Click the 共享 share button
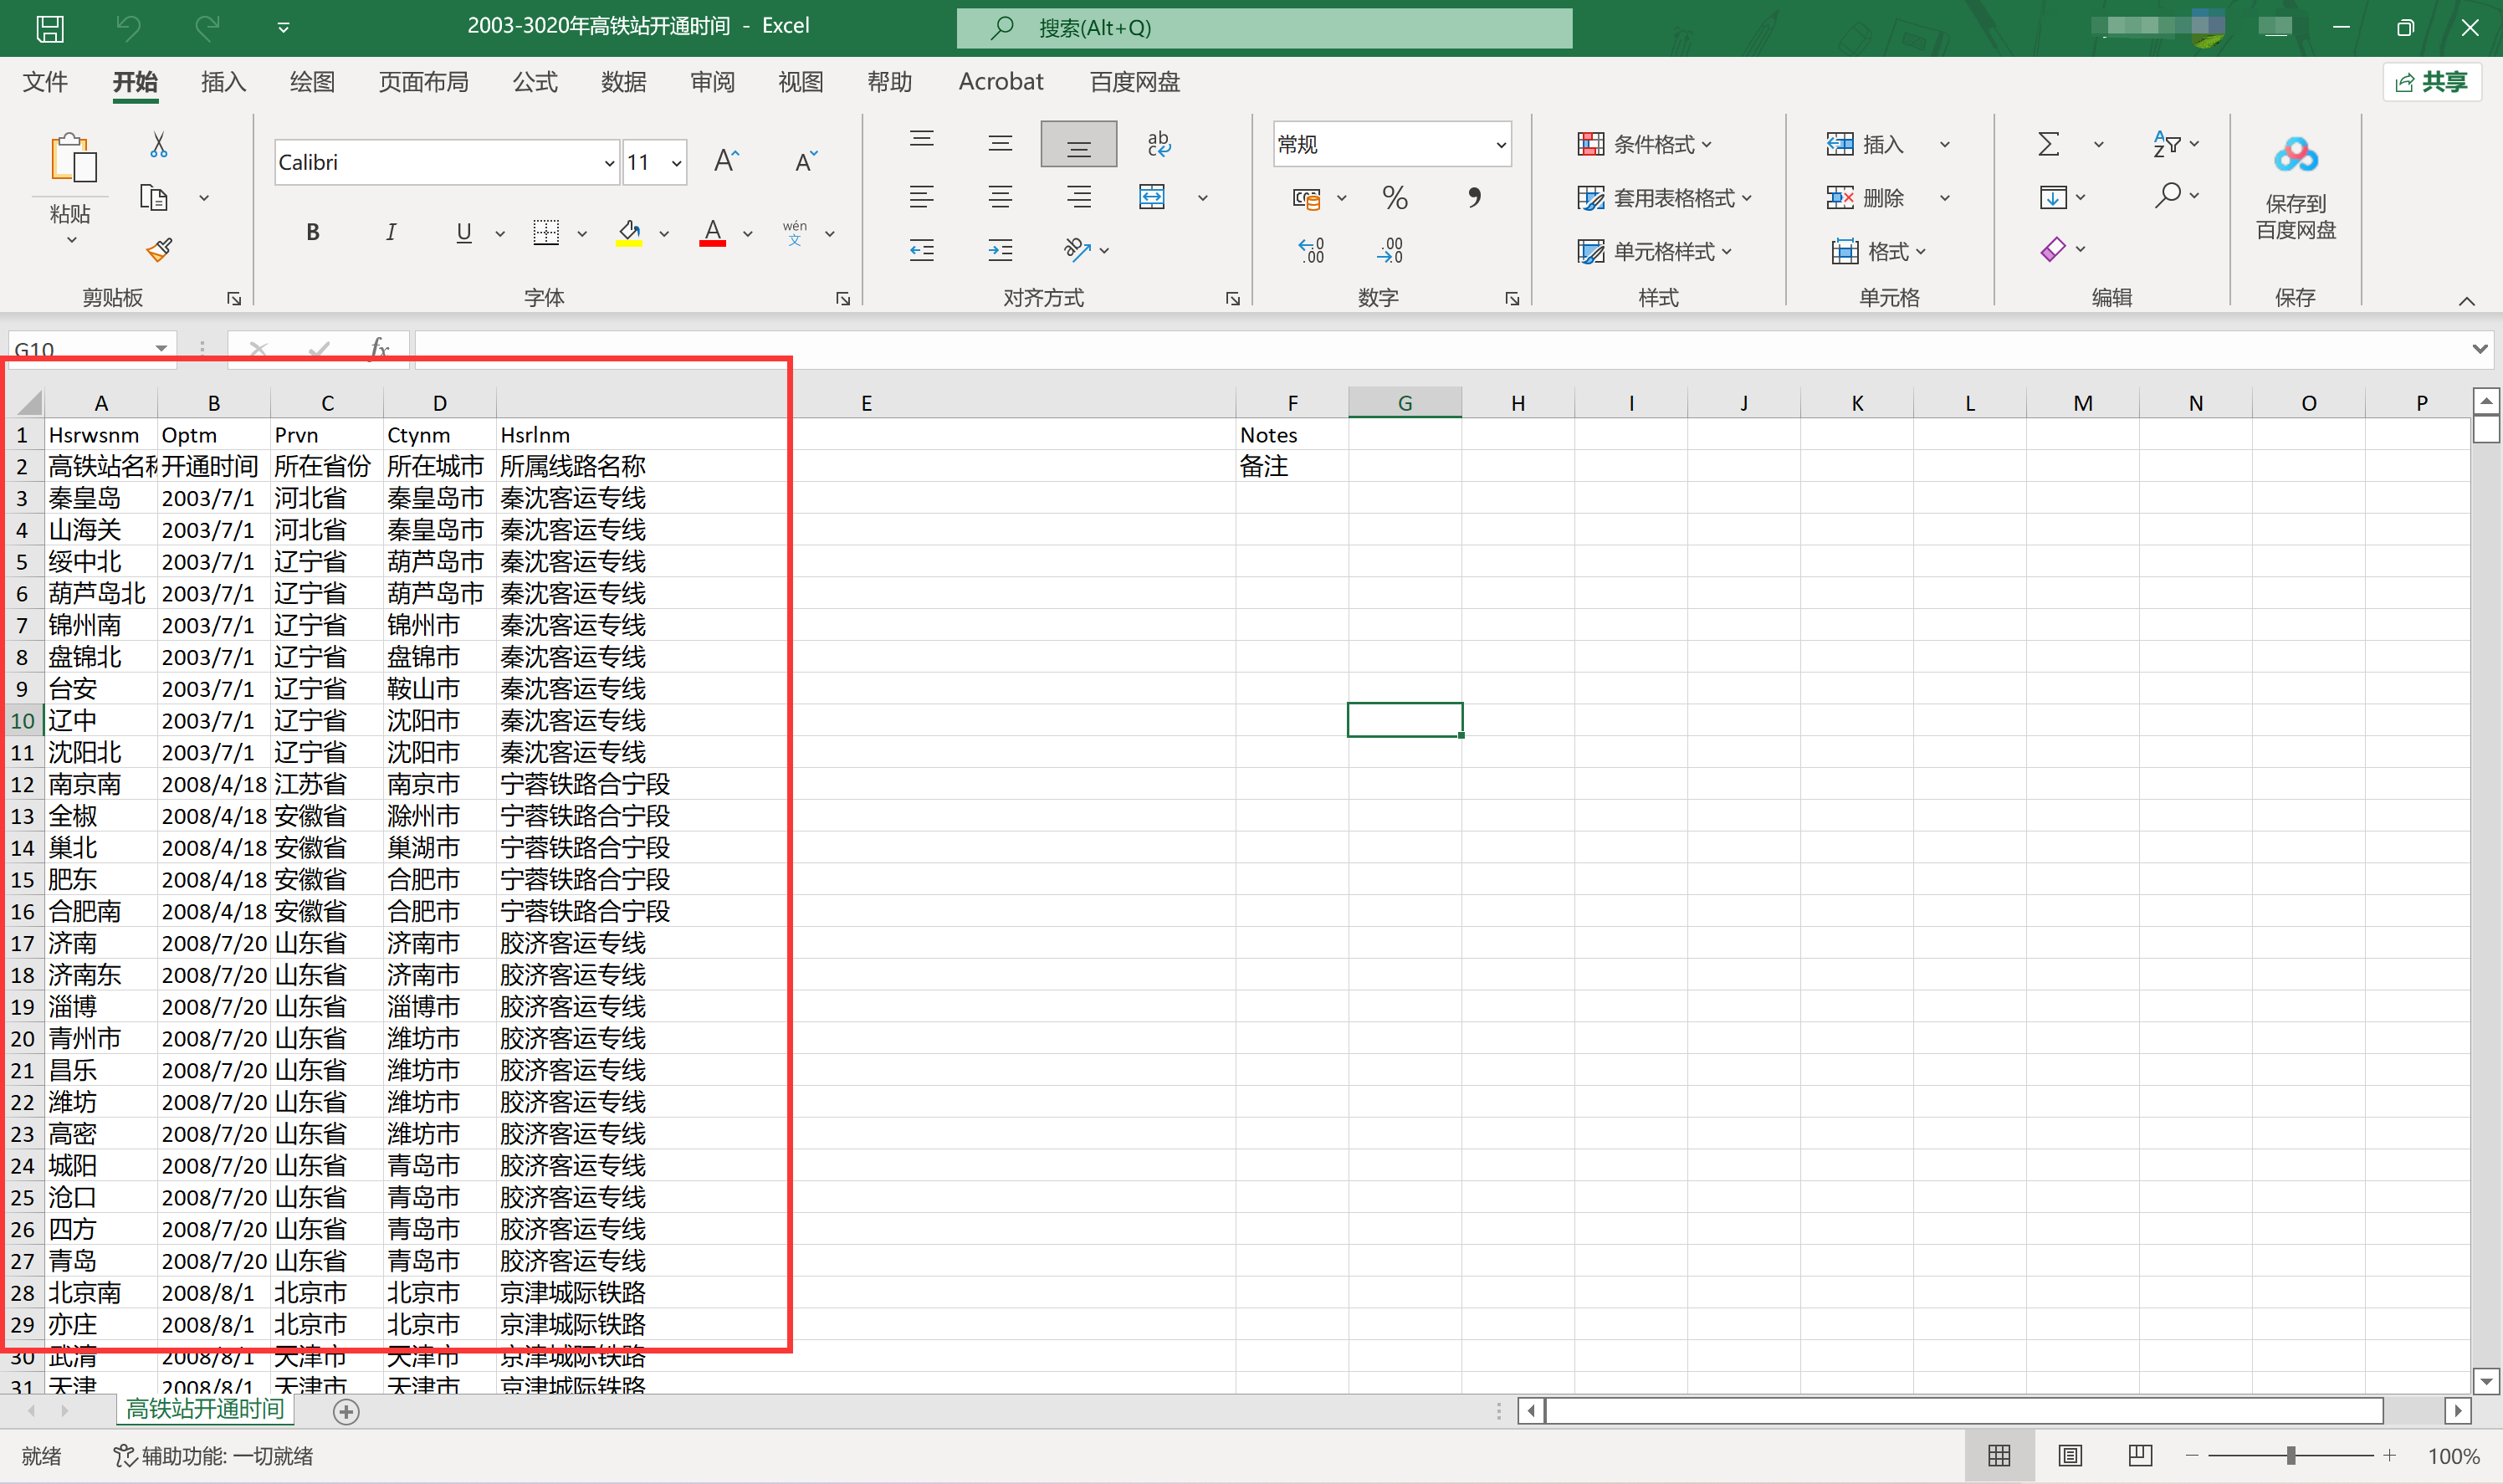 point(2432,82)
